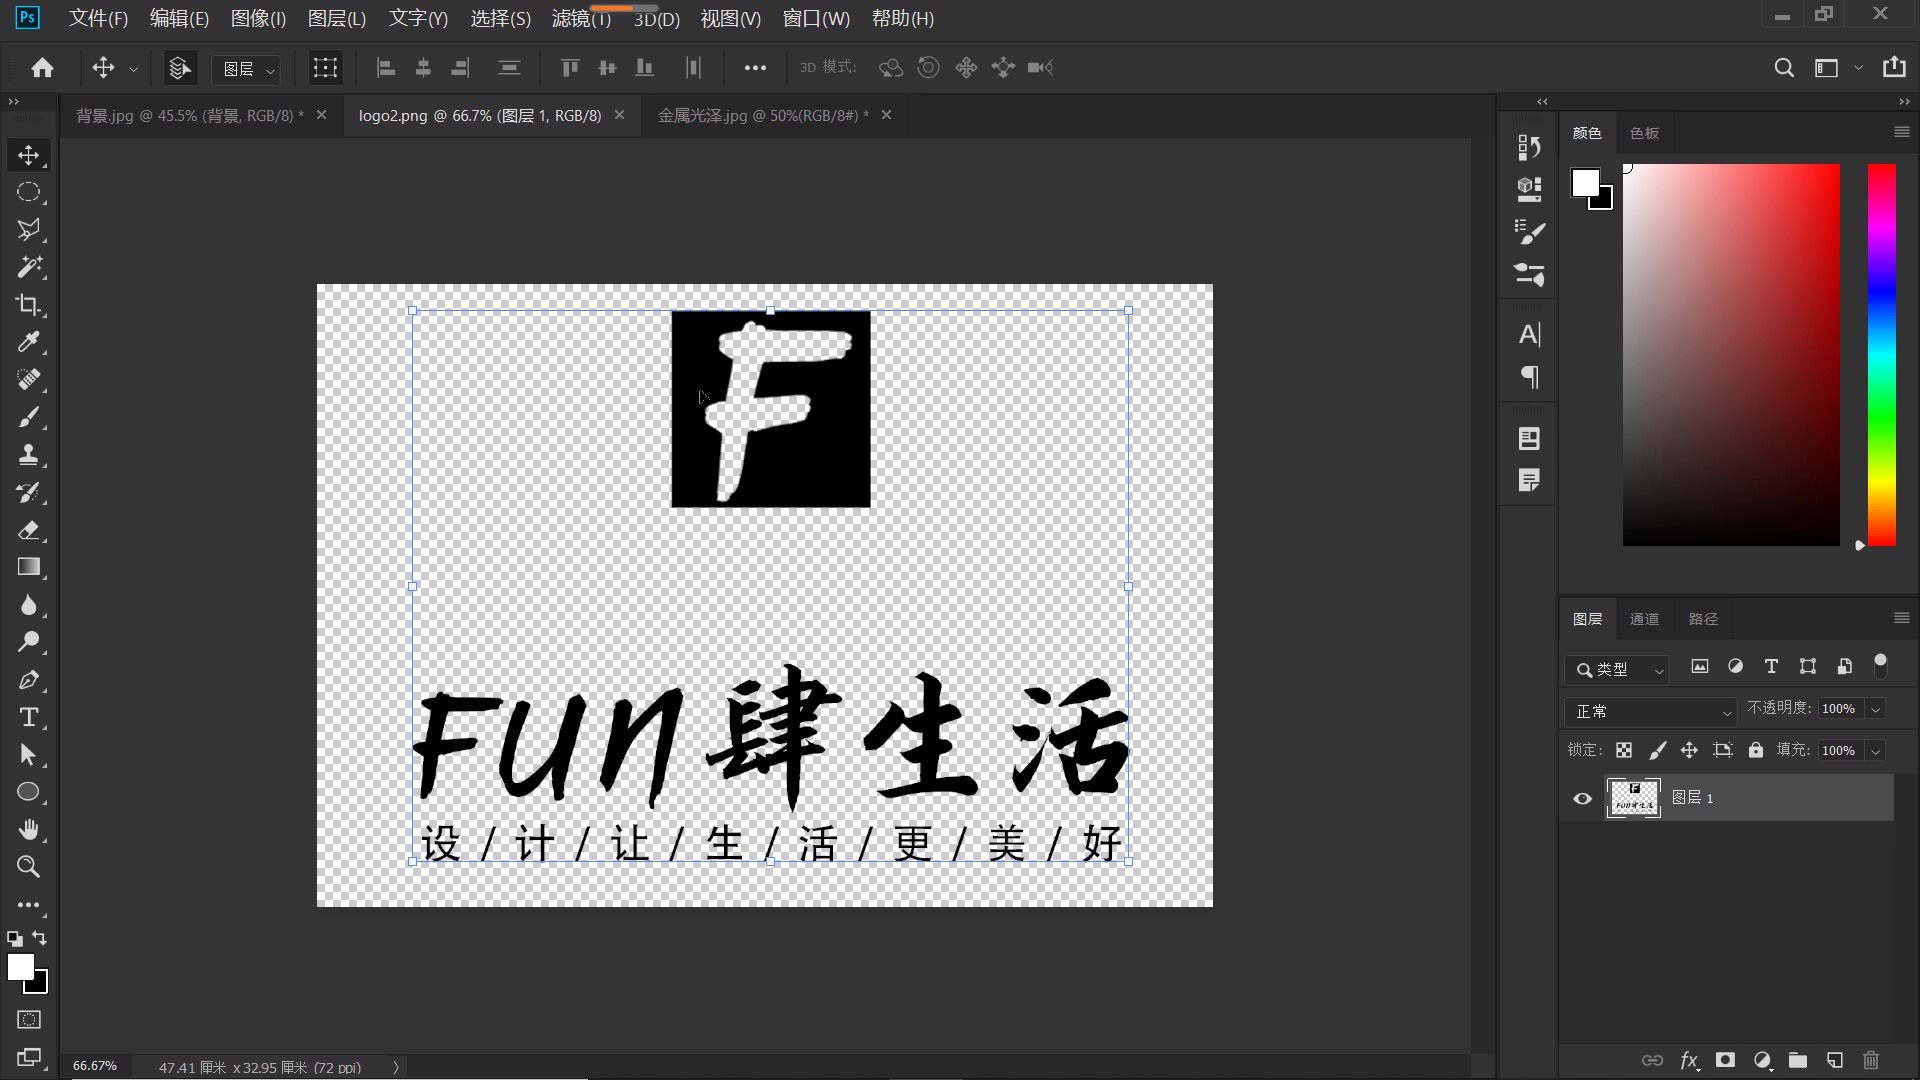The image size is (1920, 1080).
Task: Select the Crop tool
Action: pyautogui.click(x=29, y=305)
